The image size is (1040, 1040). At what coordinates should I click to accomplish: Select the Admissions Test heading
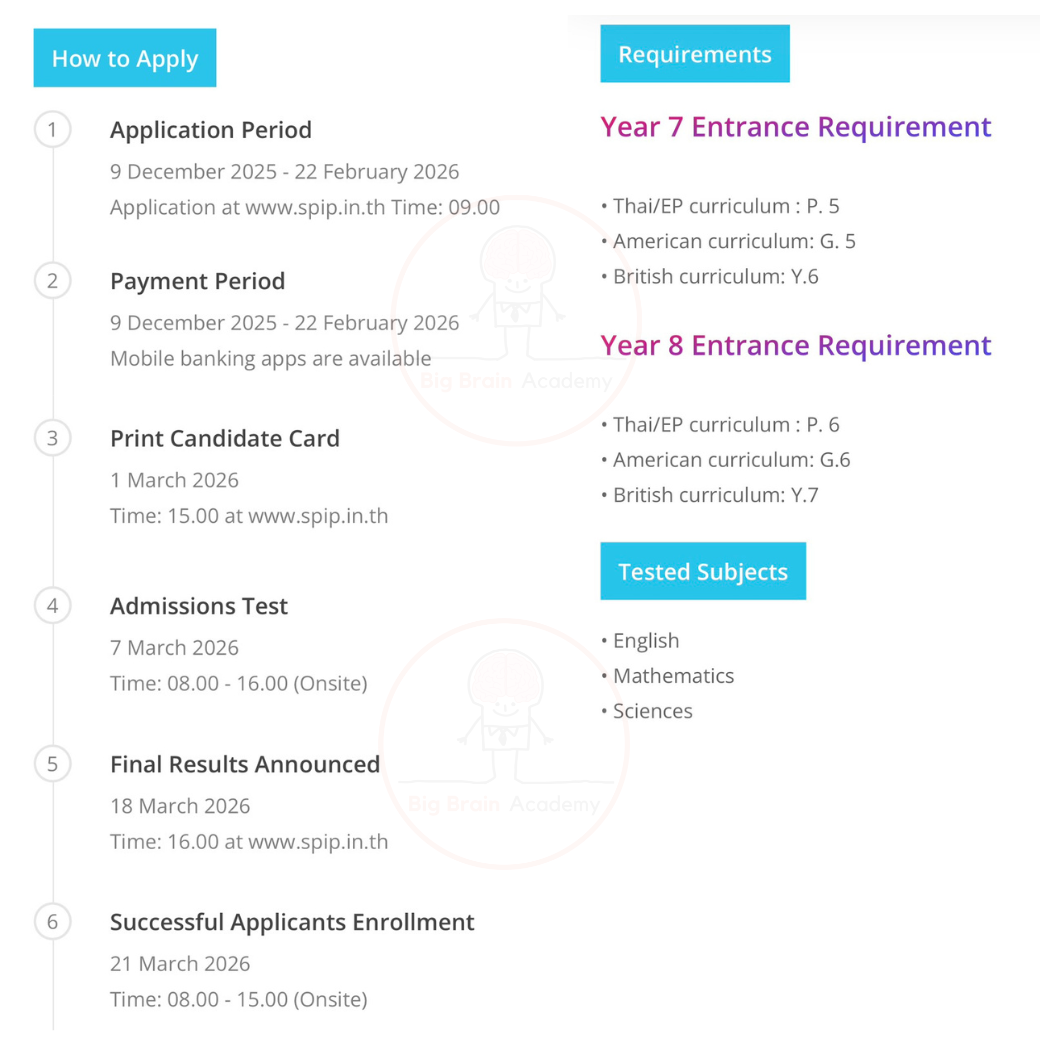tap(199, 606)
